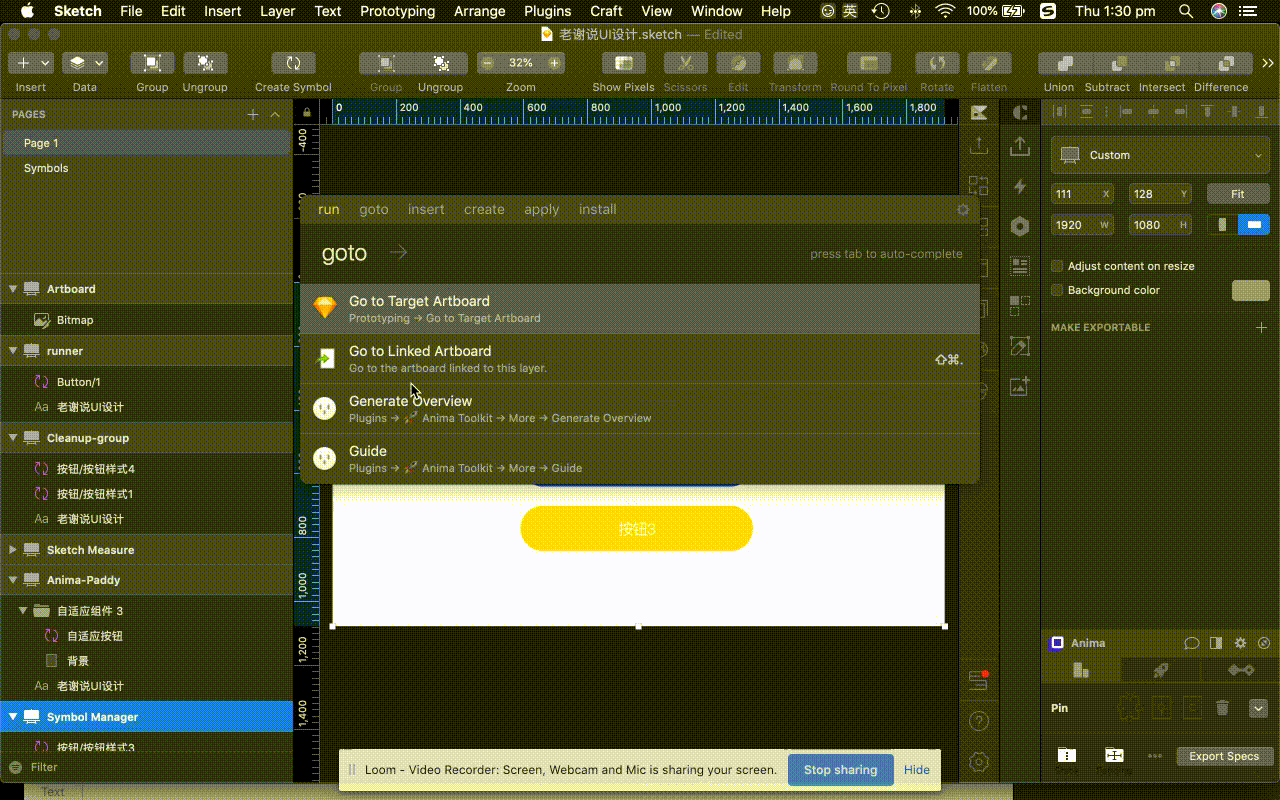This screenshot has height=800, width=1280.
Task: Switch to the install tab in Runner
Action: [x=598, y=210]
